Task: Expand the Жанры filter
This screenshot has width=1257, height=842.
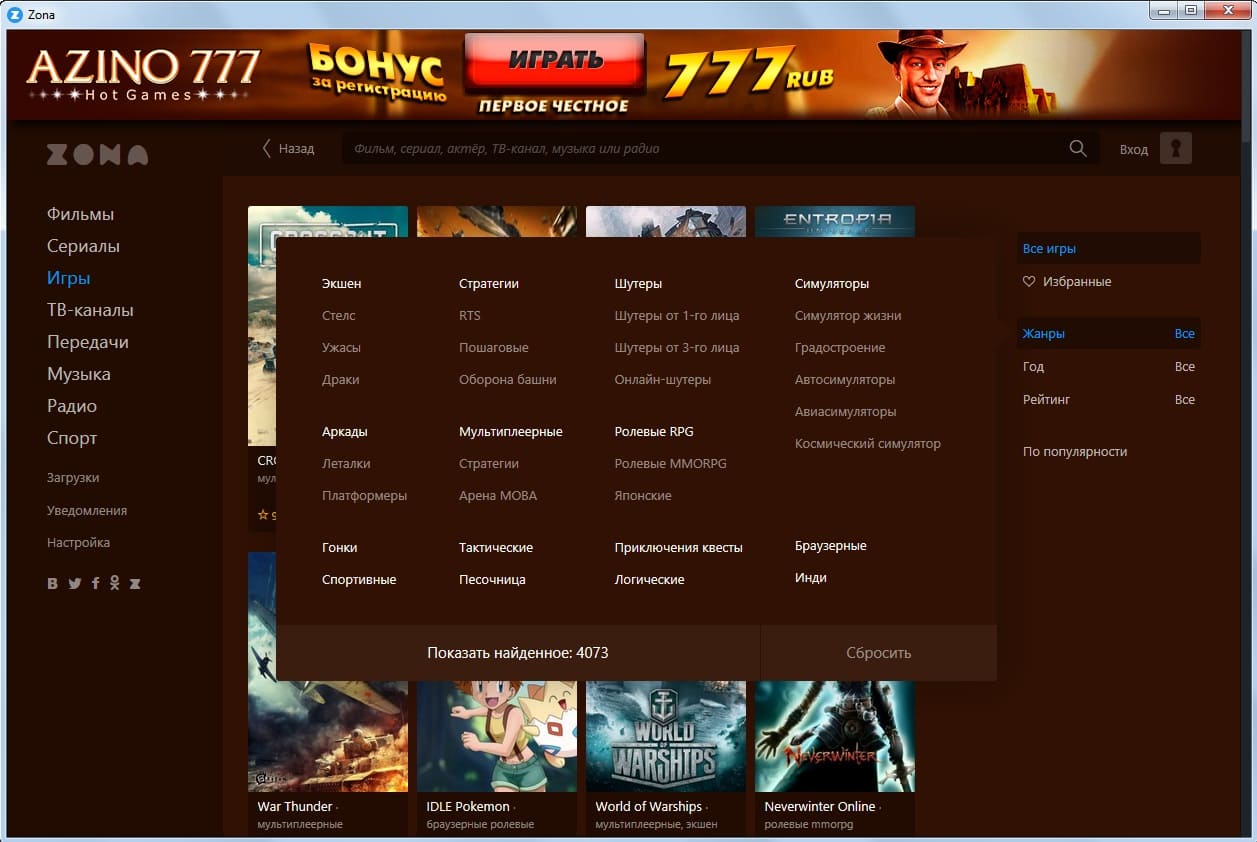Action: [1108, 334]
